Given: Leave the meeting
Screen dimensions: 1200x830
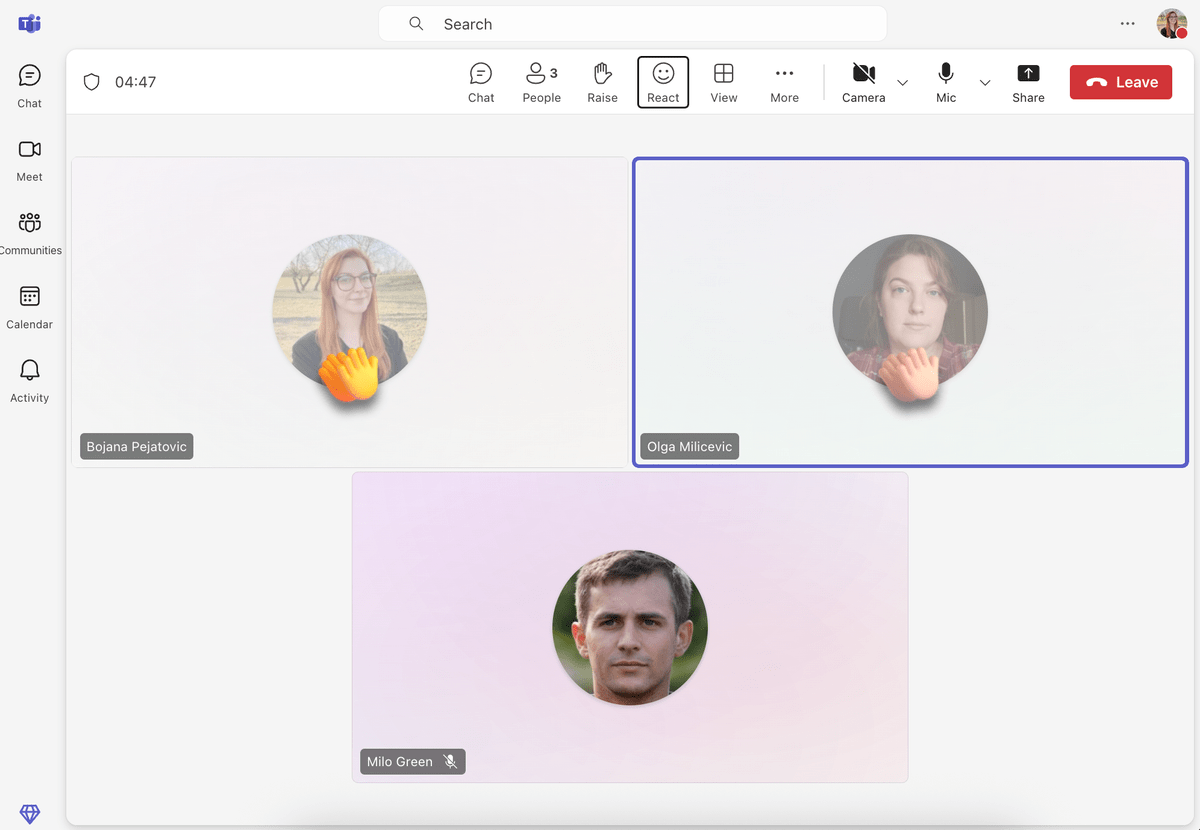Looking at the screenshot, I should click(1120, 82).
